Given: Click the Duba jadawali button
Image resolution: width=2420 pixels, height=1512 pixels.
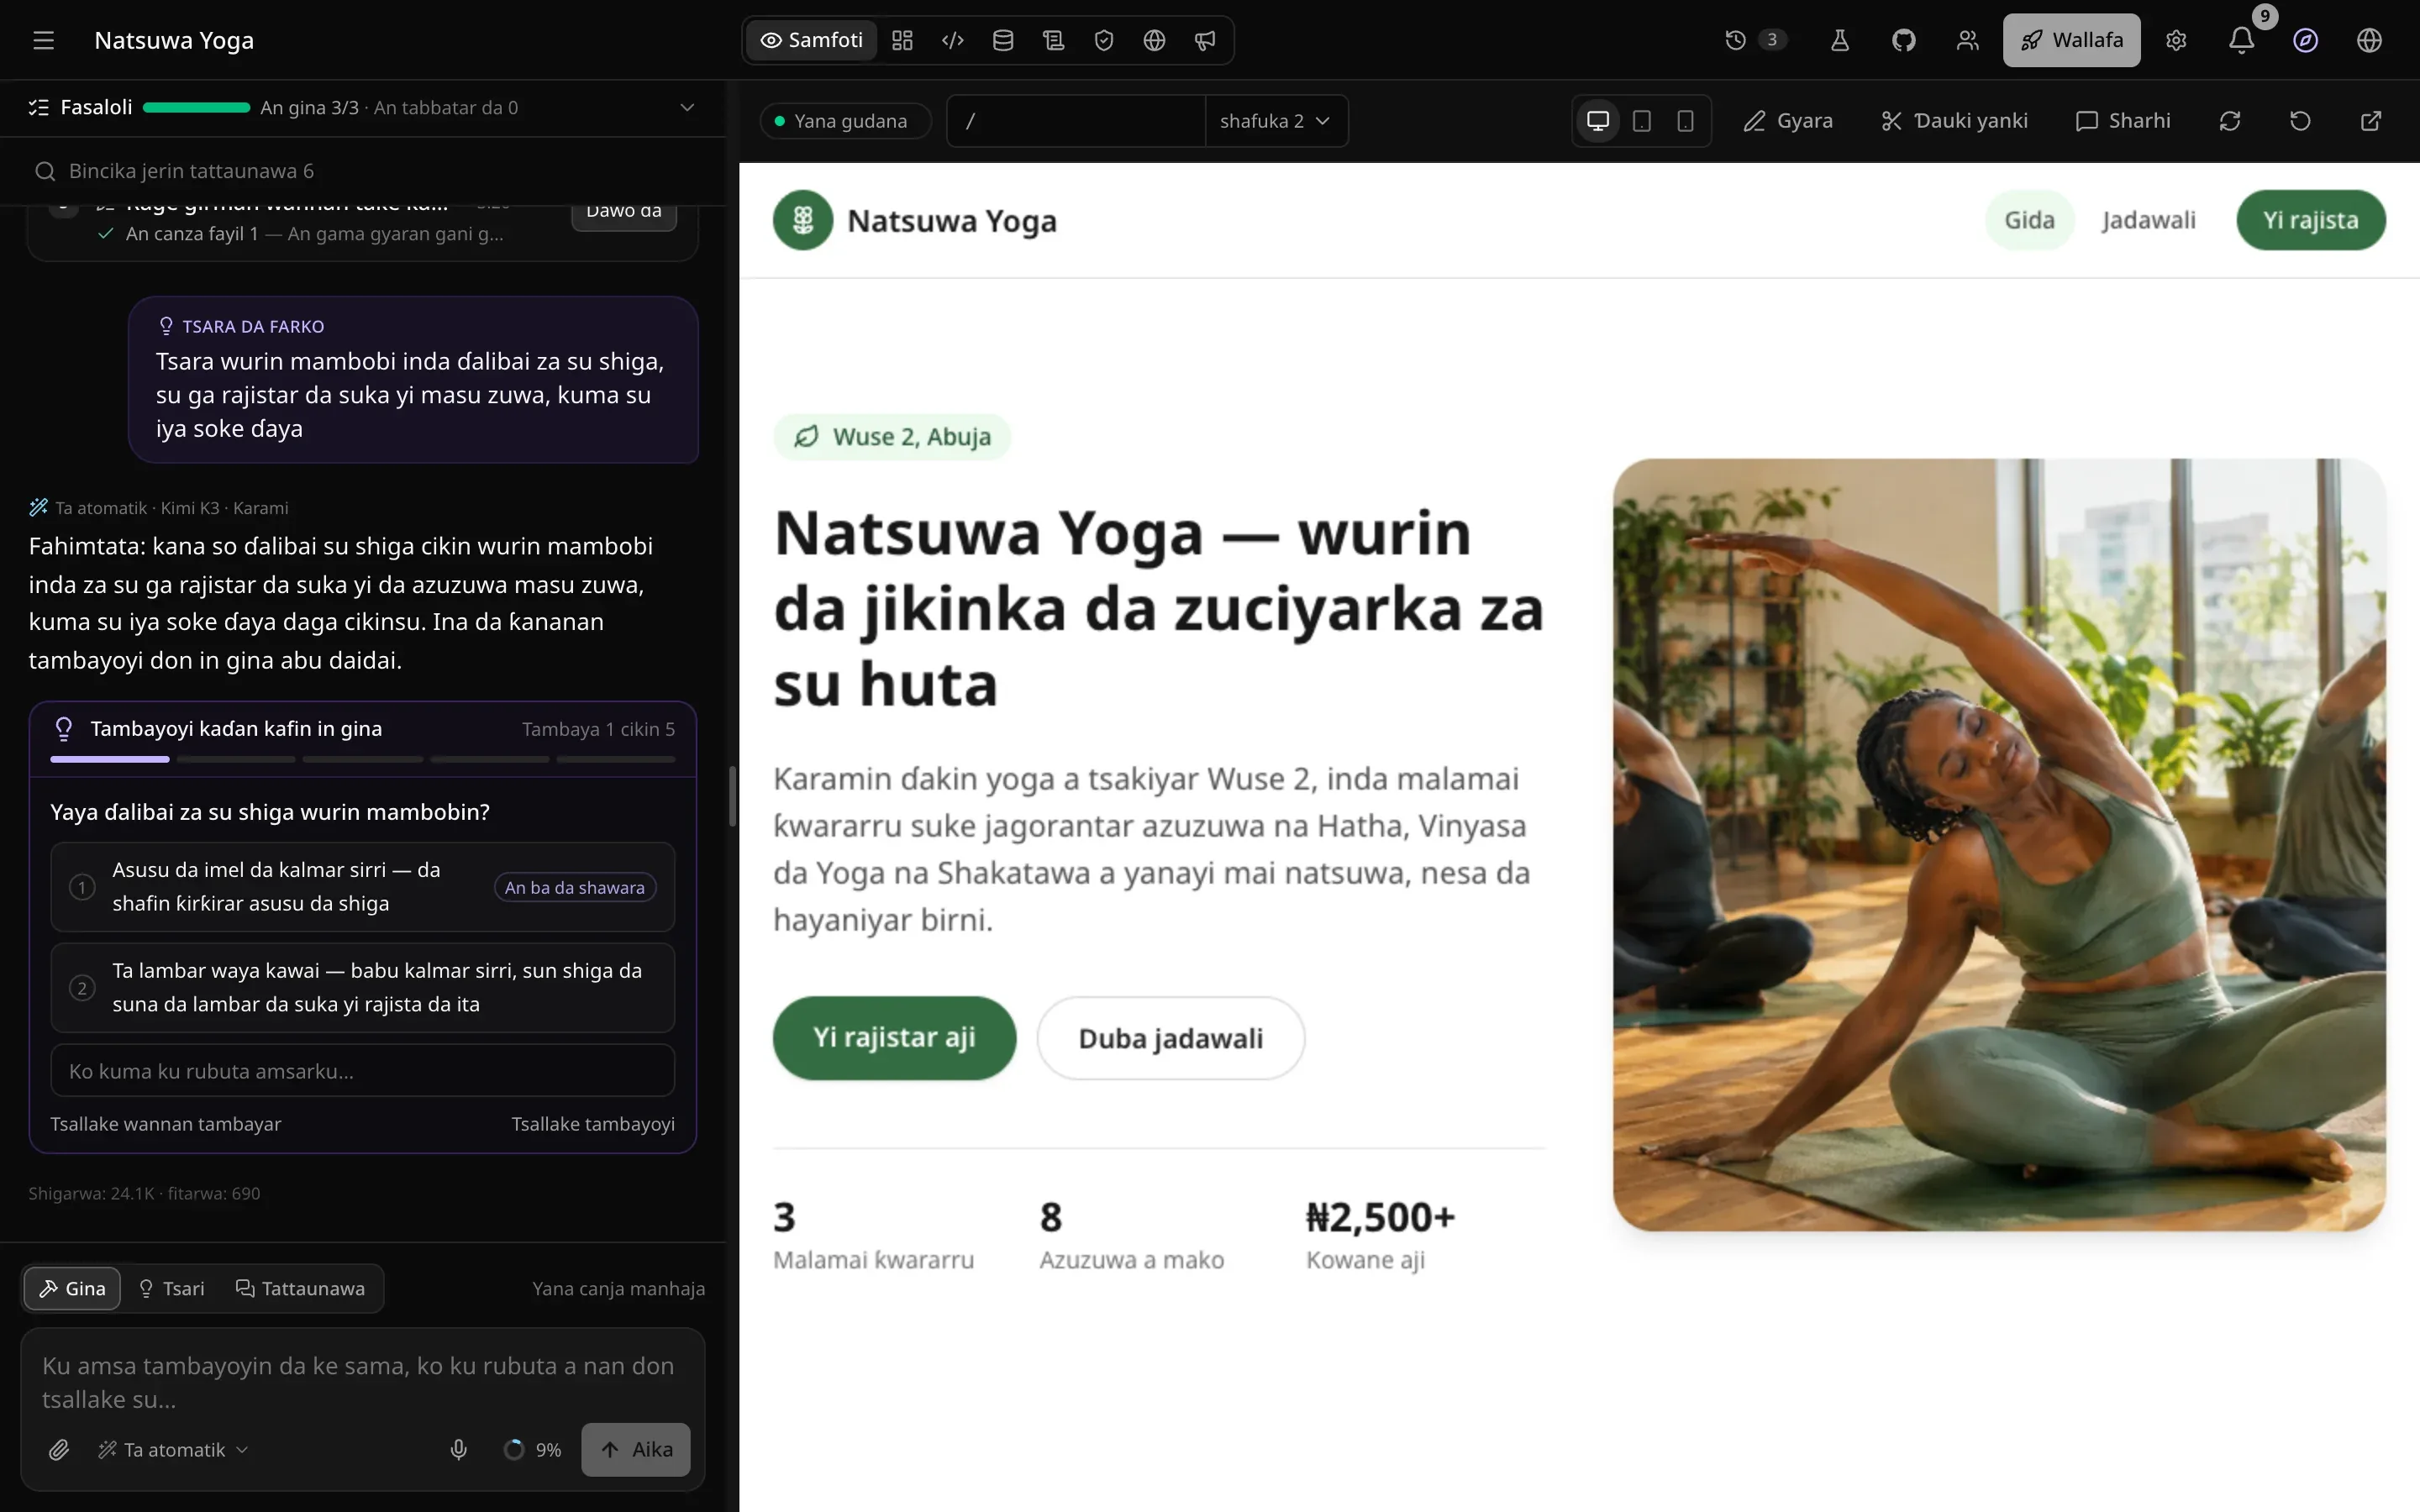Looking at the screenshot, I should click(1171, 1038).
